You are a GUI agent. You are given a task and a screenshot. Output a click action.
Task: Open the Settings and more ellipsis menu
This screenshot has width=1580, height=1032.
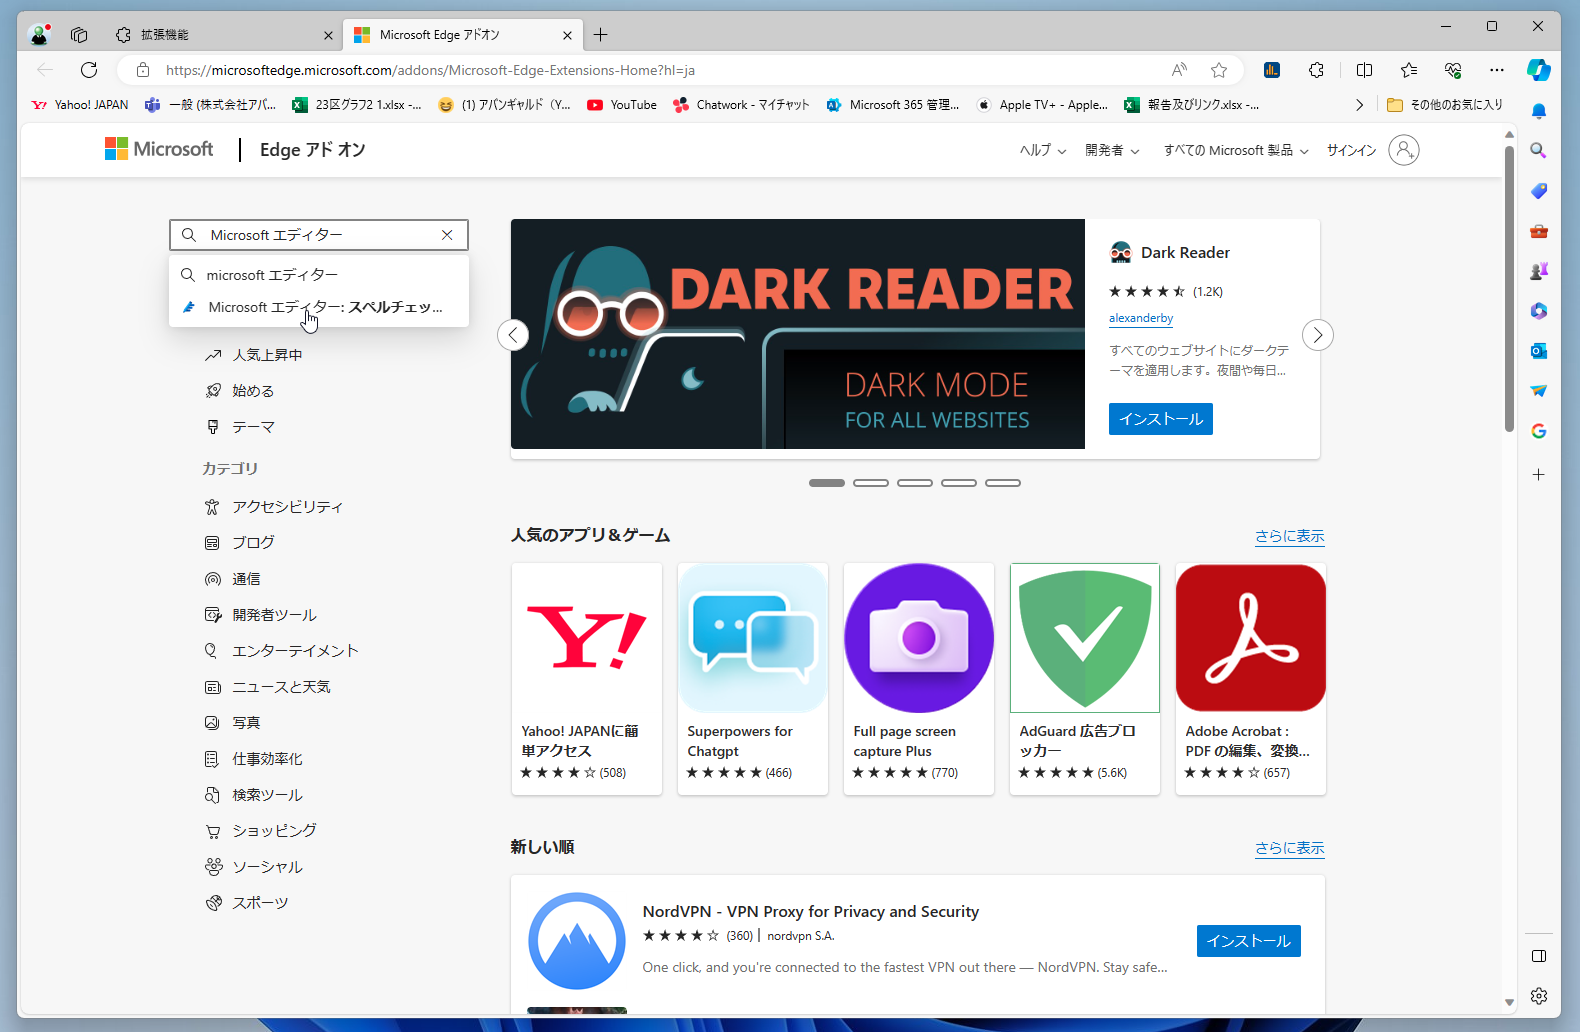pyautogui.click(x=1496, y=70)
